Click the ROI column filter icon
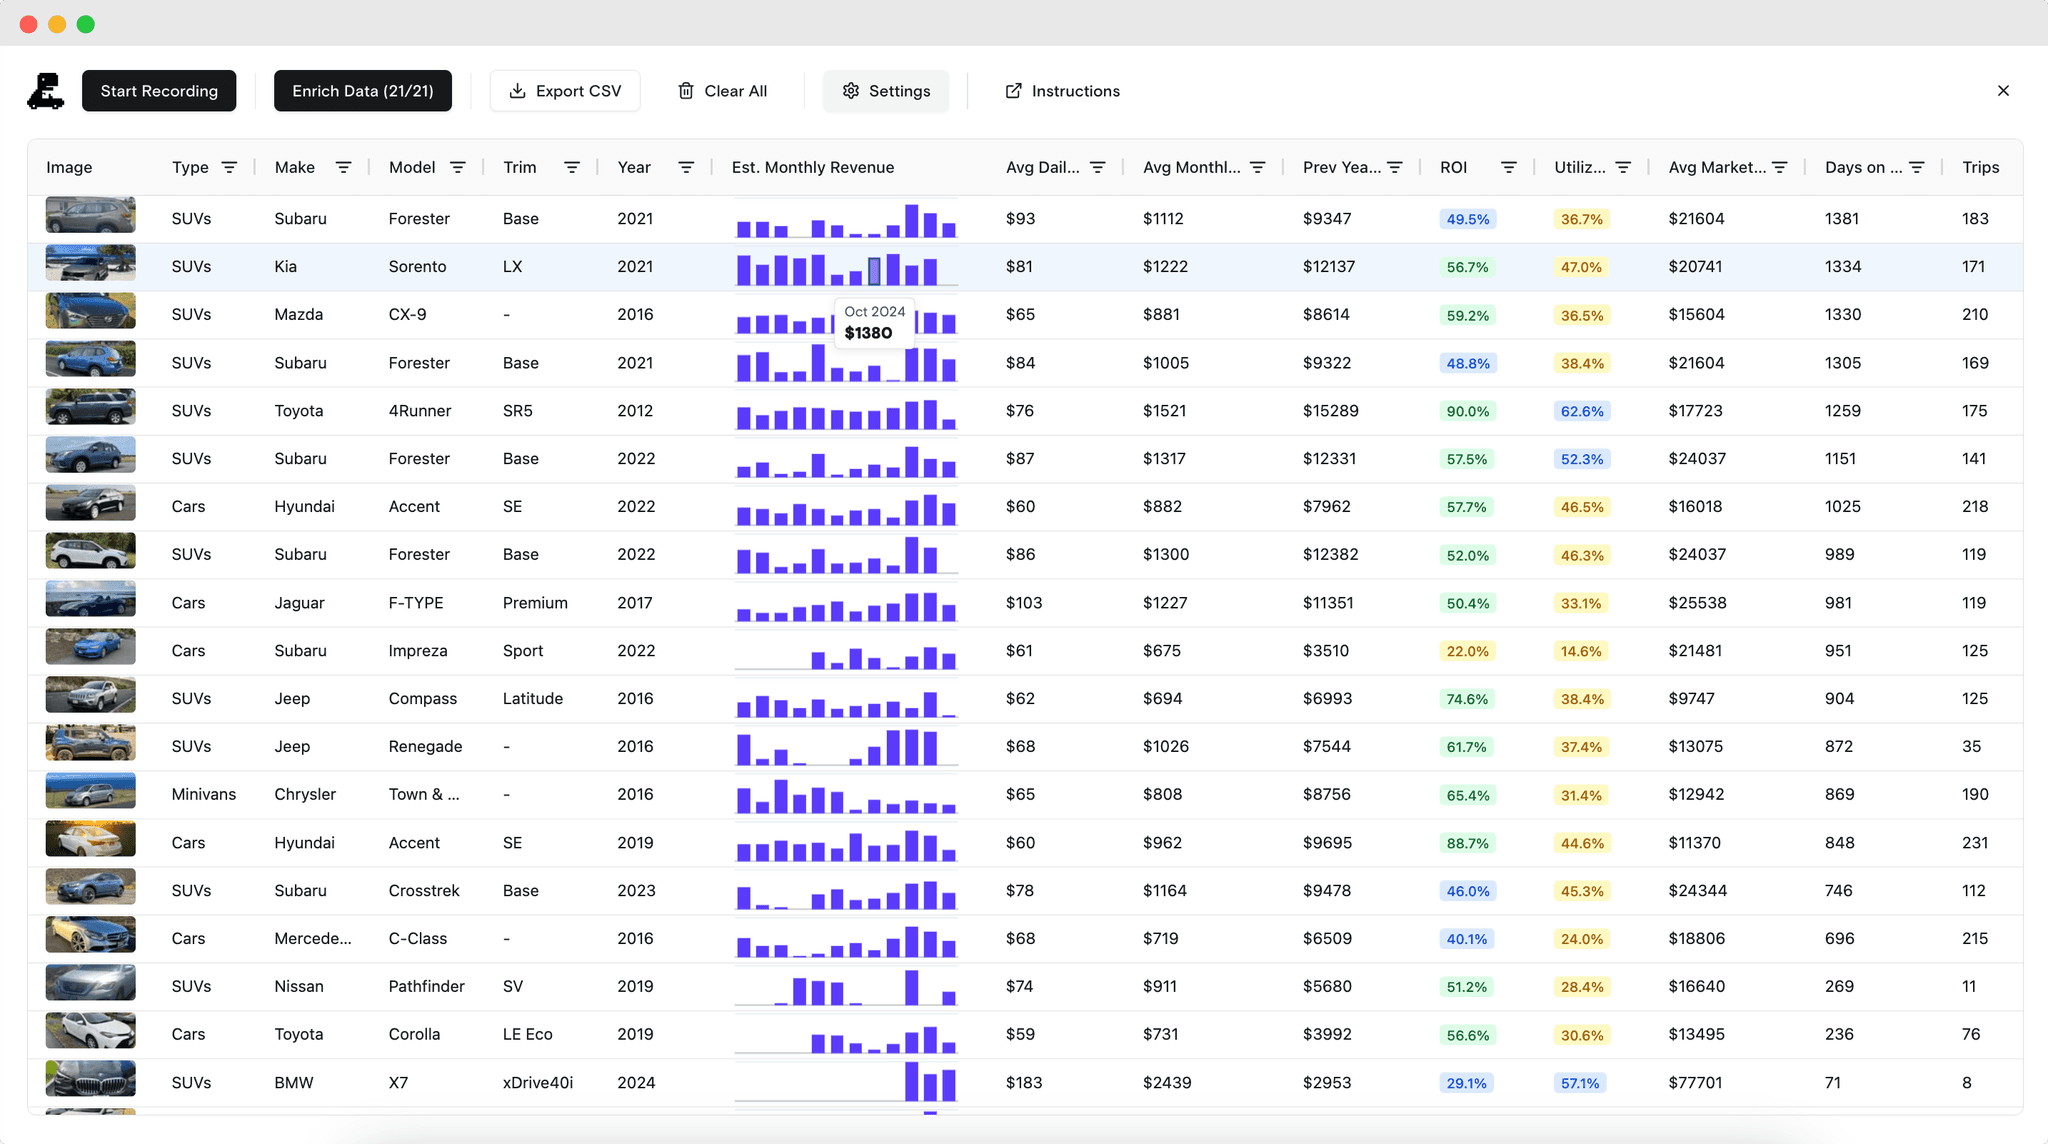 [1509, 167]
